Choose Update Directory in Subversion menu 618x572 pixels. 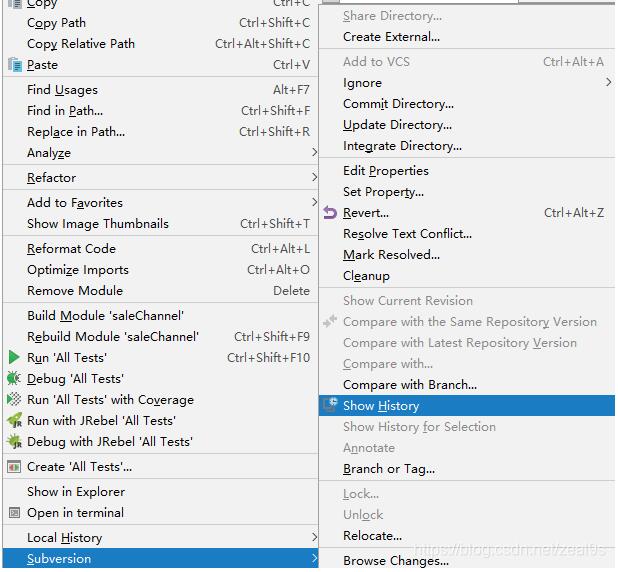click(x=397, y=125)
